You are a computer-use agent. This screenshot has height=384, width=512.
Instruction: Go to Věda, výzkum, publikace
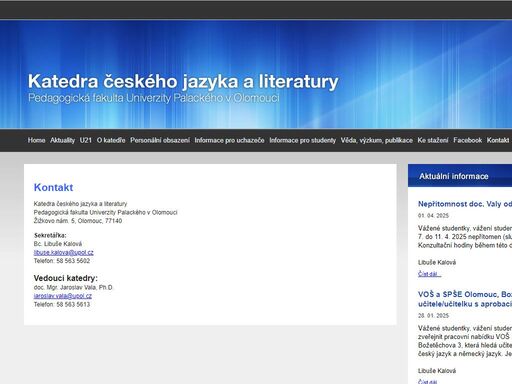click(376, 140)
